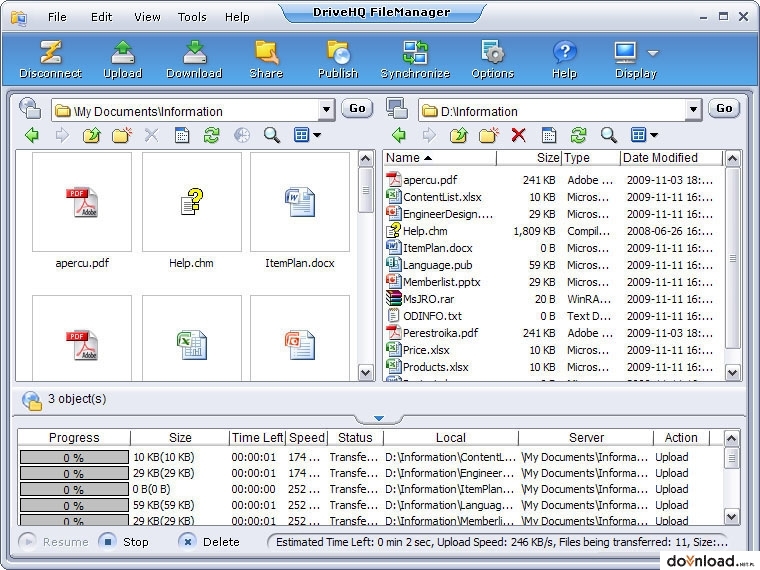Go back in local pane navigation
760x570 pixels.
coord(399,135)
